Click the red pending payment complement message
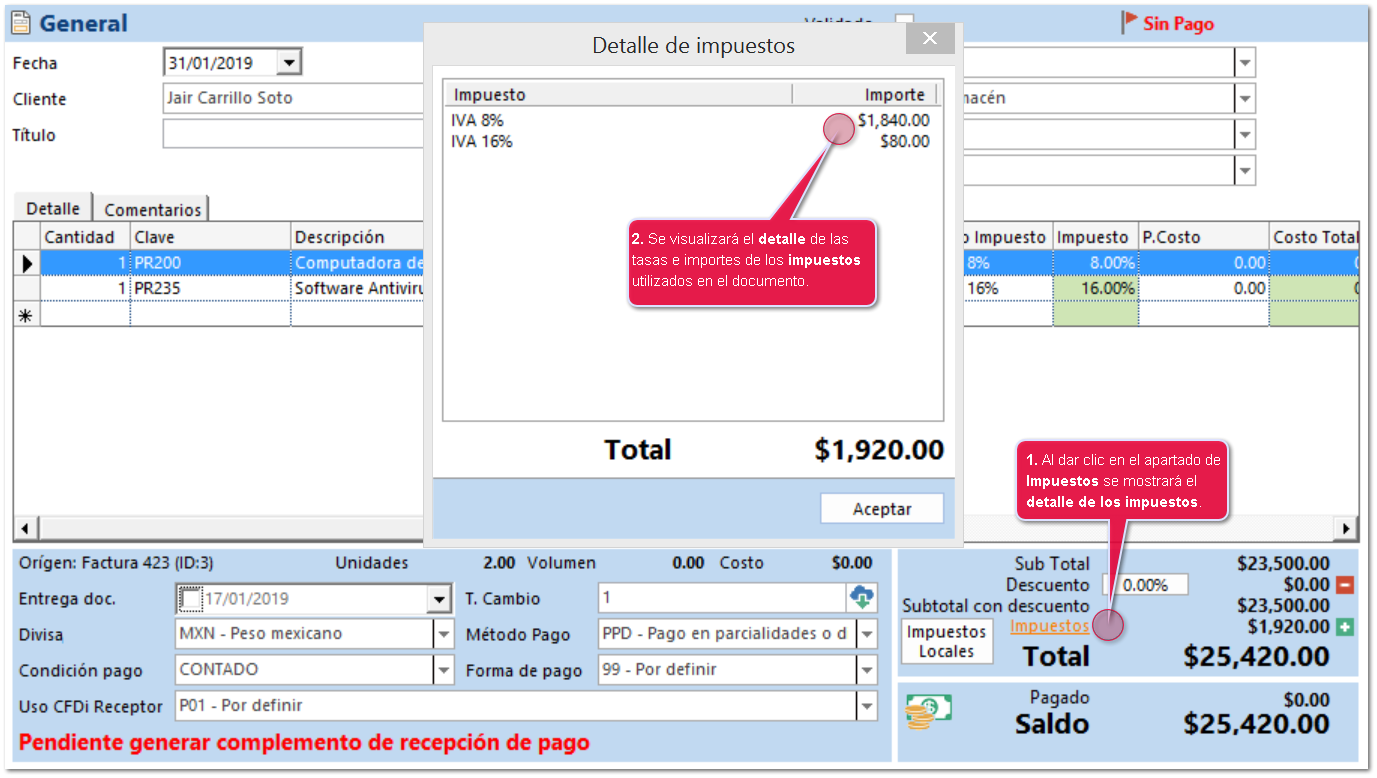 304,743
